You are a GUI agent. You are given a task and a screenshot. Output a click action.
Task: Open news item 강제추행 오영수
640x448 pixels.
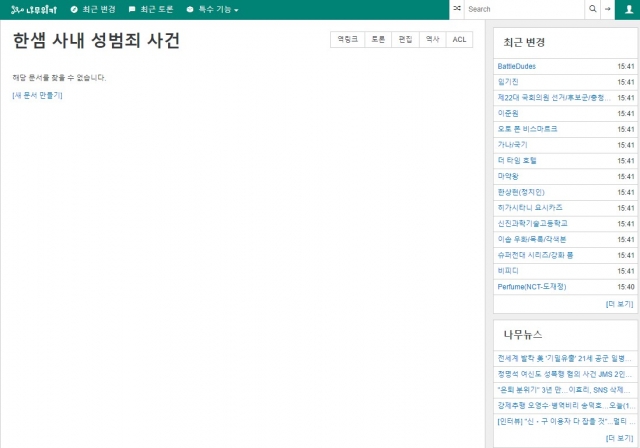pos(566,406)
